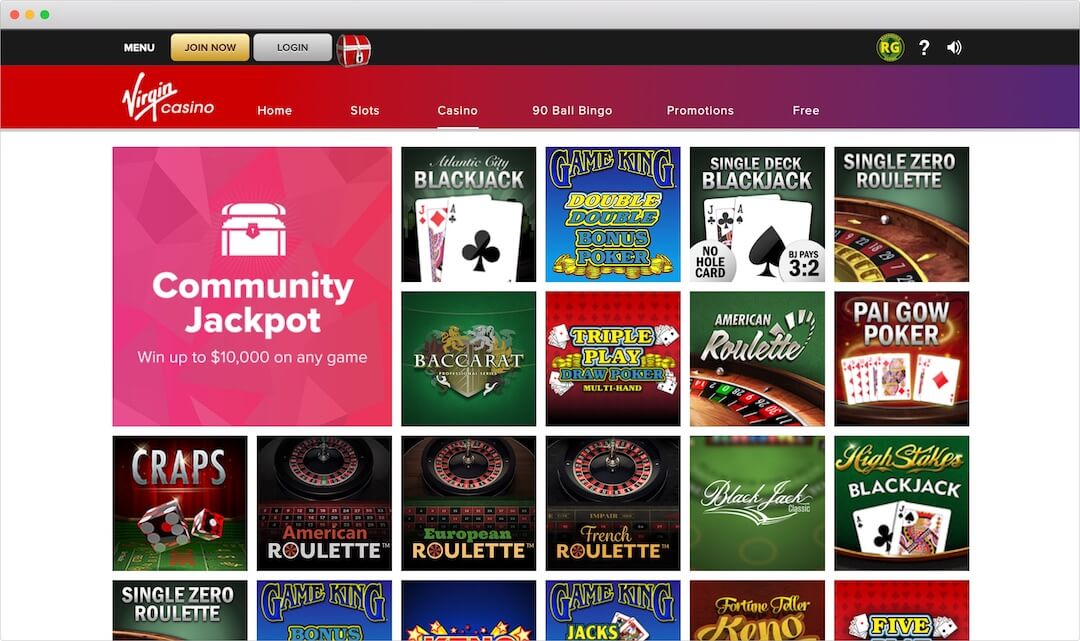Screen dimensions: 1080x641
Task: Play Single Deck Blackjack
Action: tap(757, 214)
